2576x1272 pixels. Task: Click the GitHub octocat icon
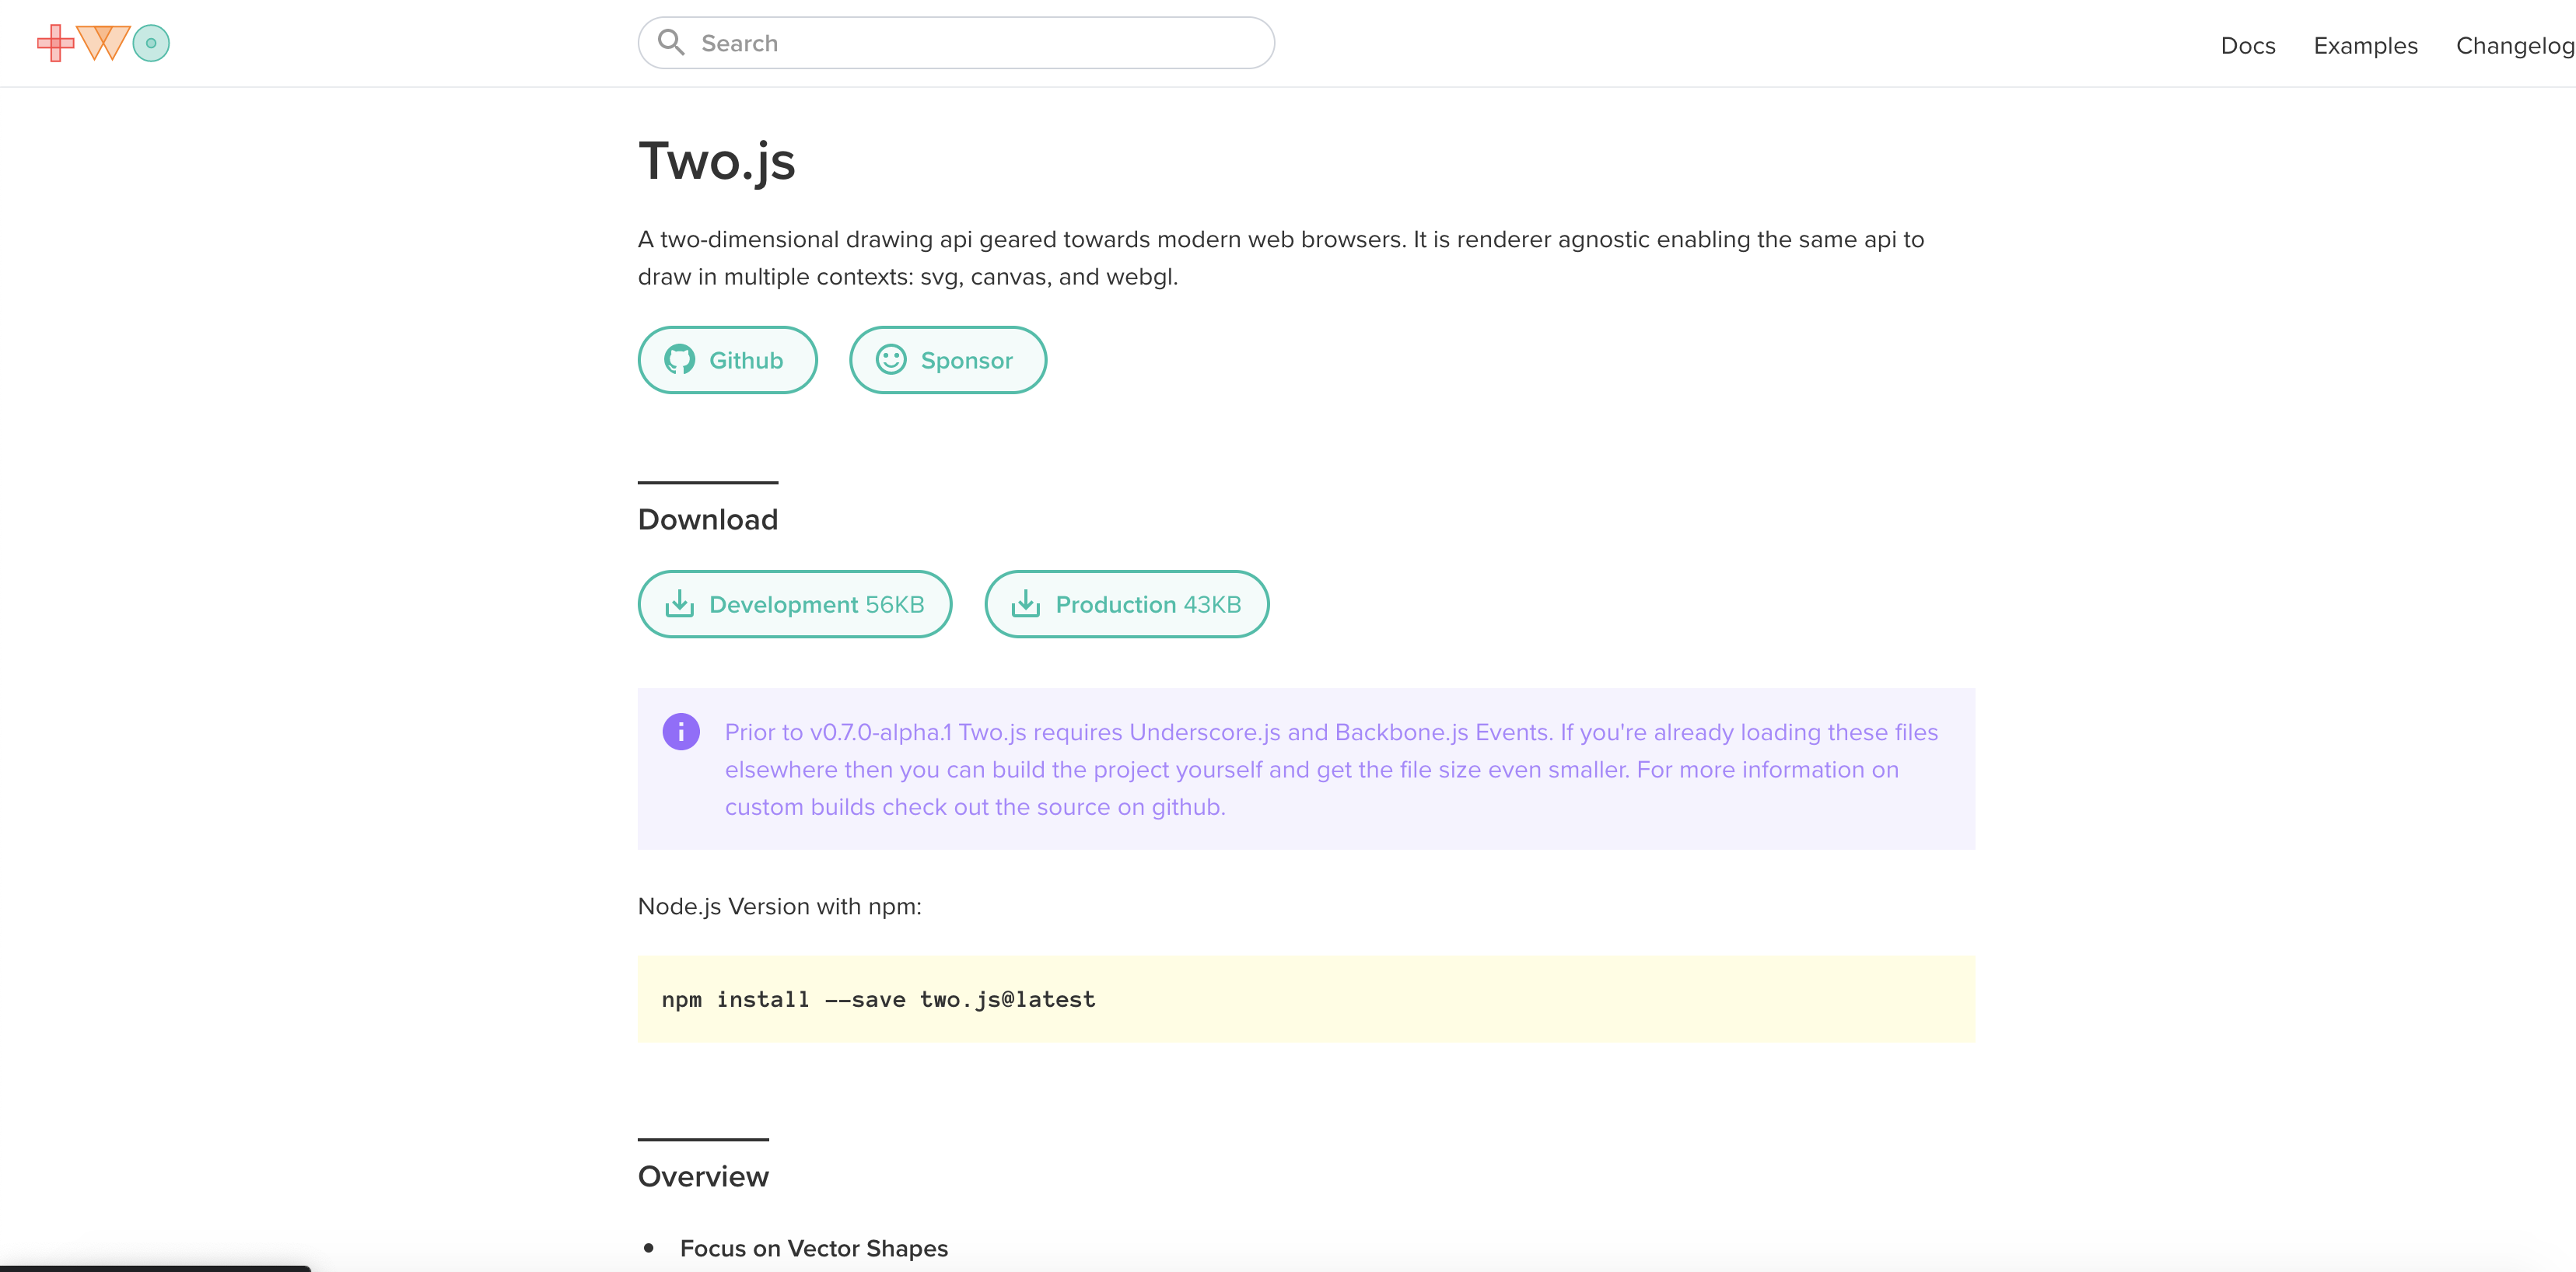coord(679,360)
